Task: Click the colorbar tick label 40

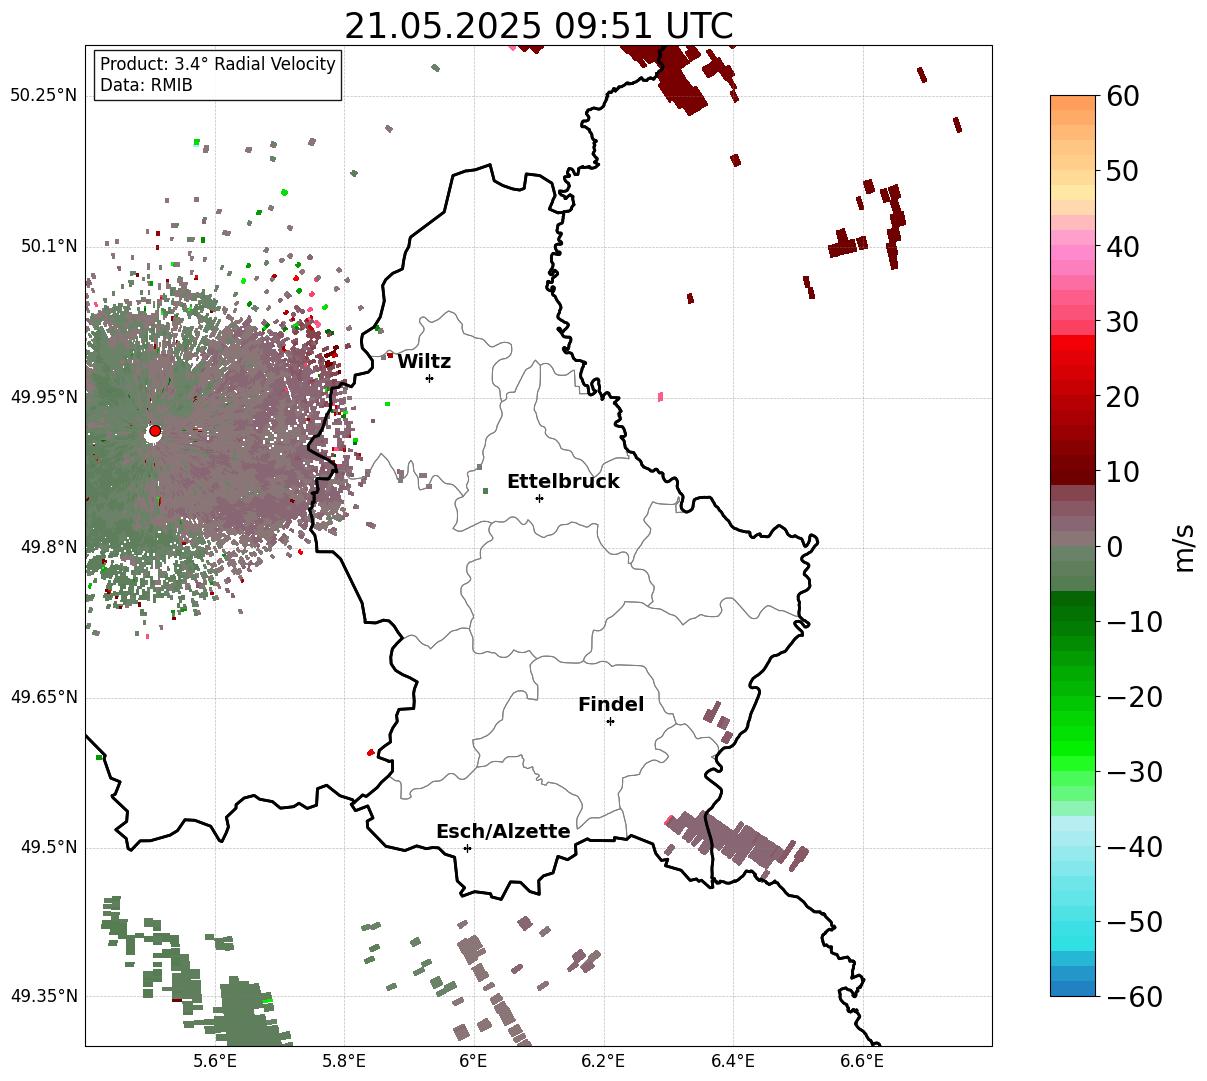Action: coord(1122,246)
